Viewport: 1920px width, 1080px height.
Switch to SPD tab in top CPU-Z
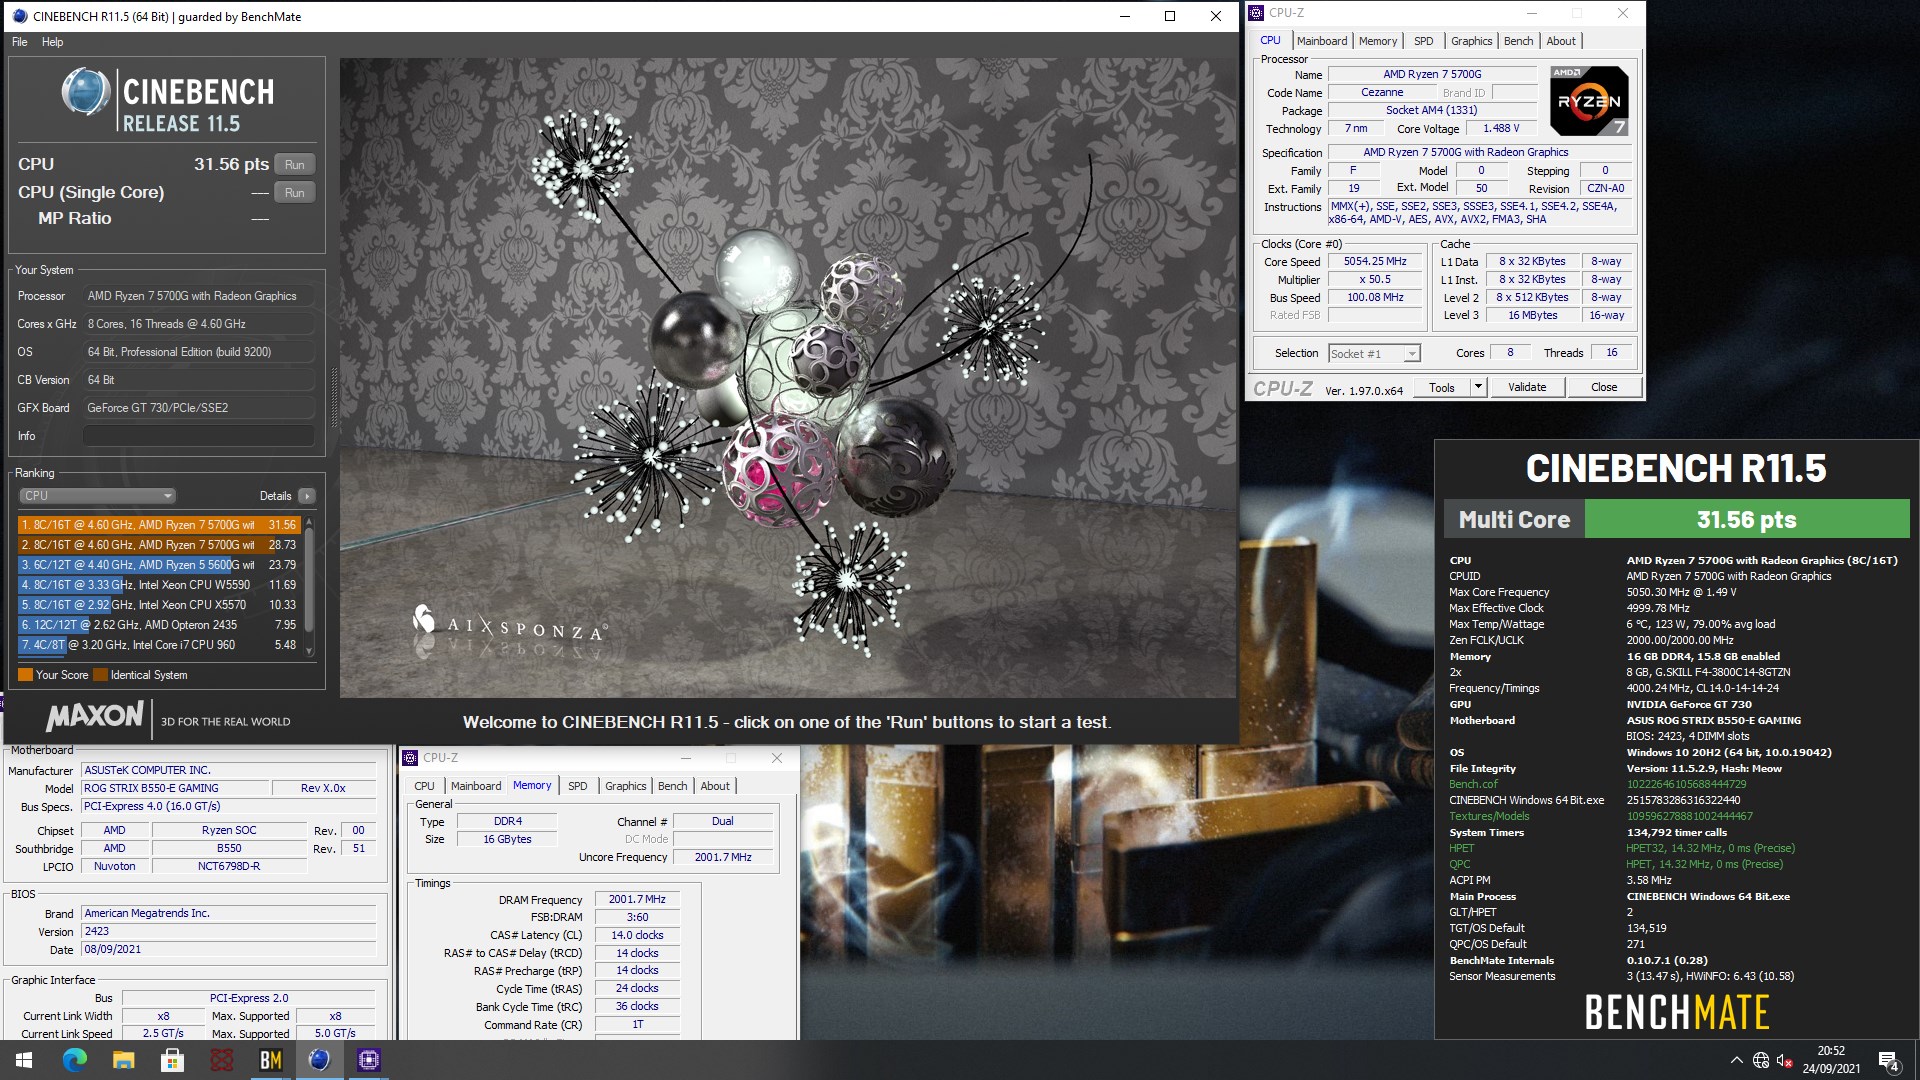(1423, 41)
